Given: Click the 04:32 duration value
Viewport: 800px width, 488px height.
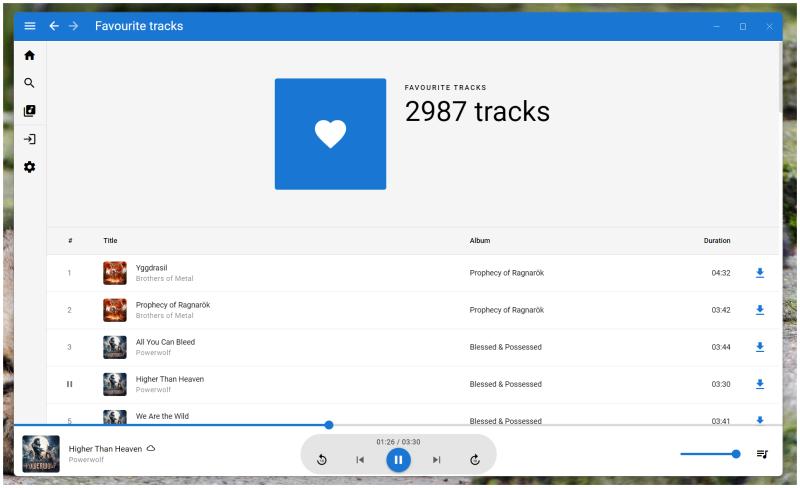Looking at the screenshot, I should [721, 273].
